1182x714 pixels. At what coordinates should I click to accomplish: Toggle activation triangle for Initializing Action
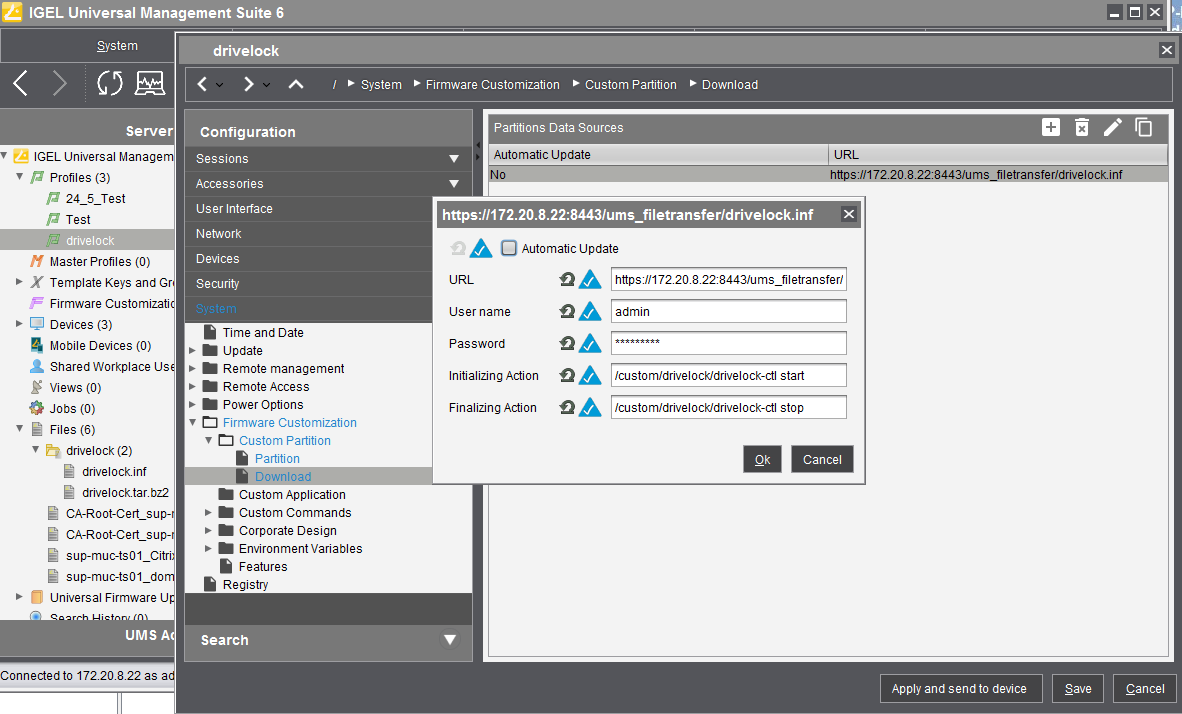(x=589, y=375)
